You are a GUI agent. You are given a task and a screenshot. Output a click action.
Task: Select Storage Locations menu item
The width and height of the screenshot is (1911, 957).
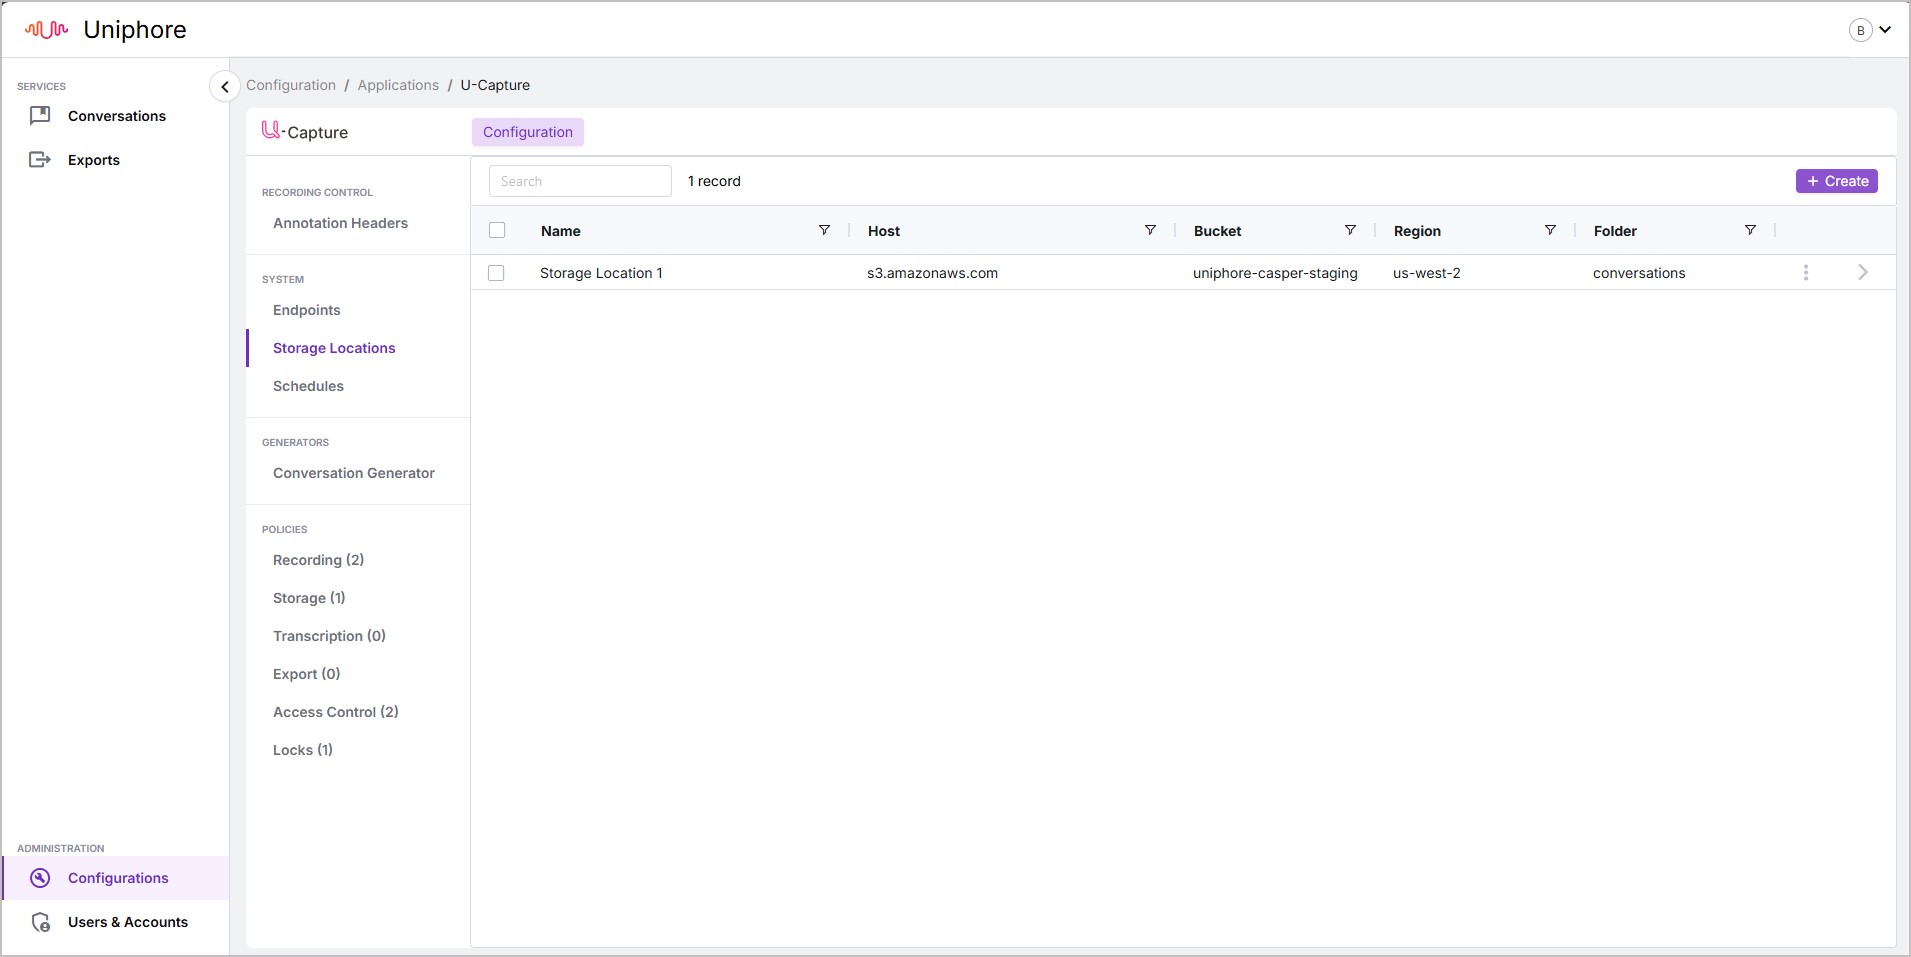point(334,348)
